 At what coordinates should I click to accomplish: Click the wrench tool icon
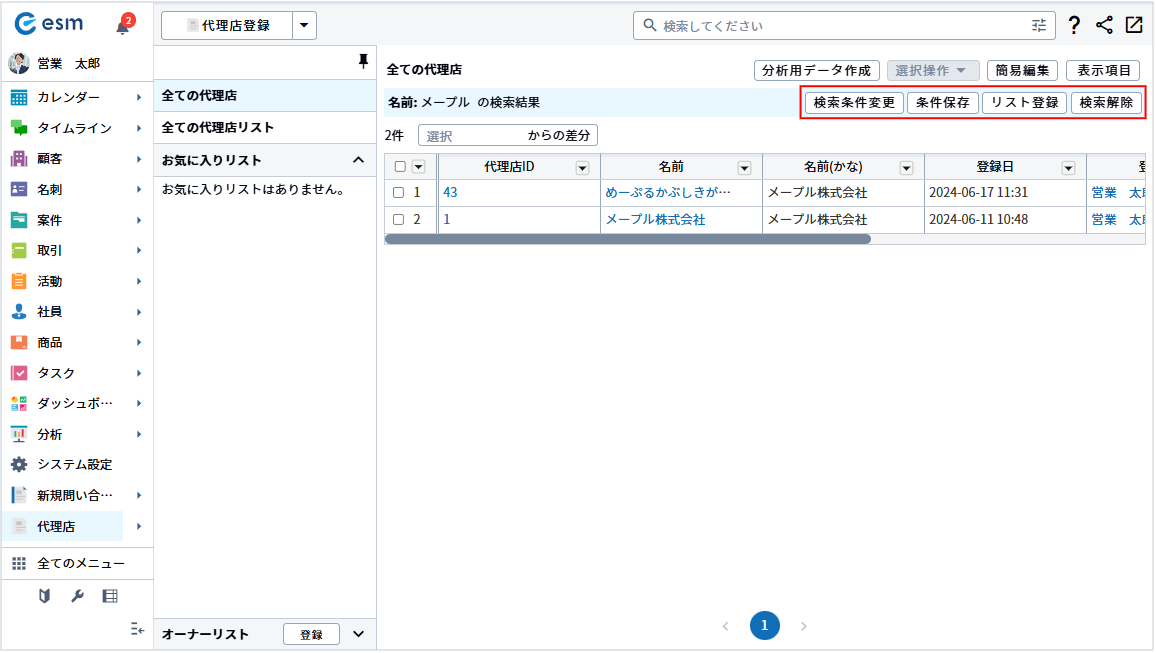77,596
